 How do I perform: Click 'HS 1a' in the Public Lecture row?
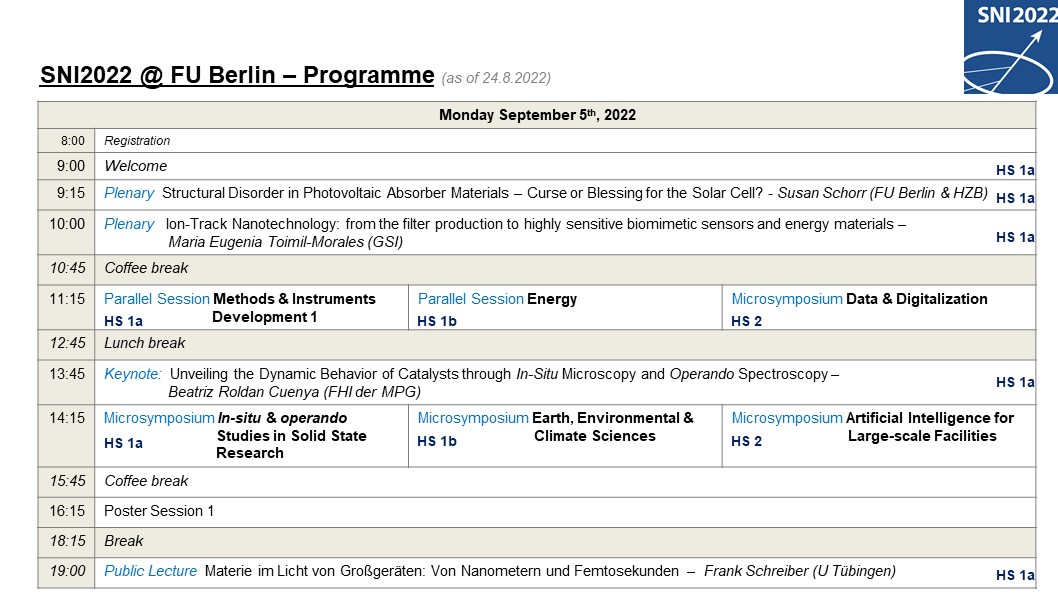tap(1015, 575)
